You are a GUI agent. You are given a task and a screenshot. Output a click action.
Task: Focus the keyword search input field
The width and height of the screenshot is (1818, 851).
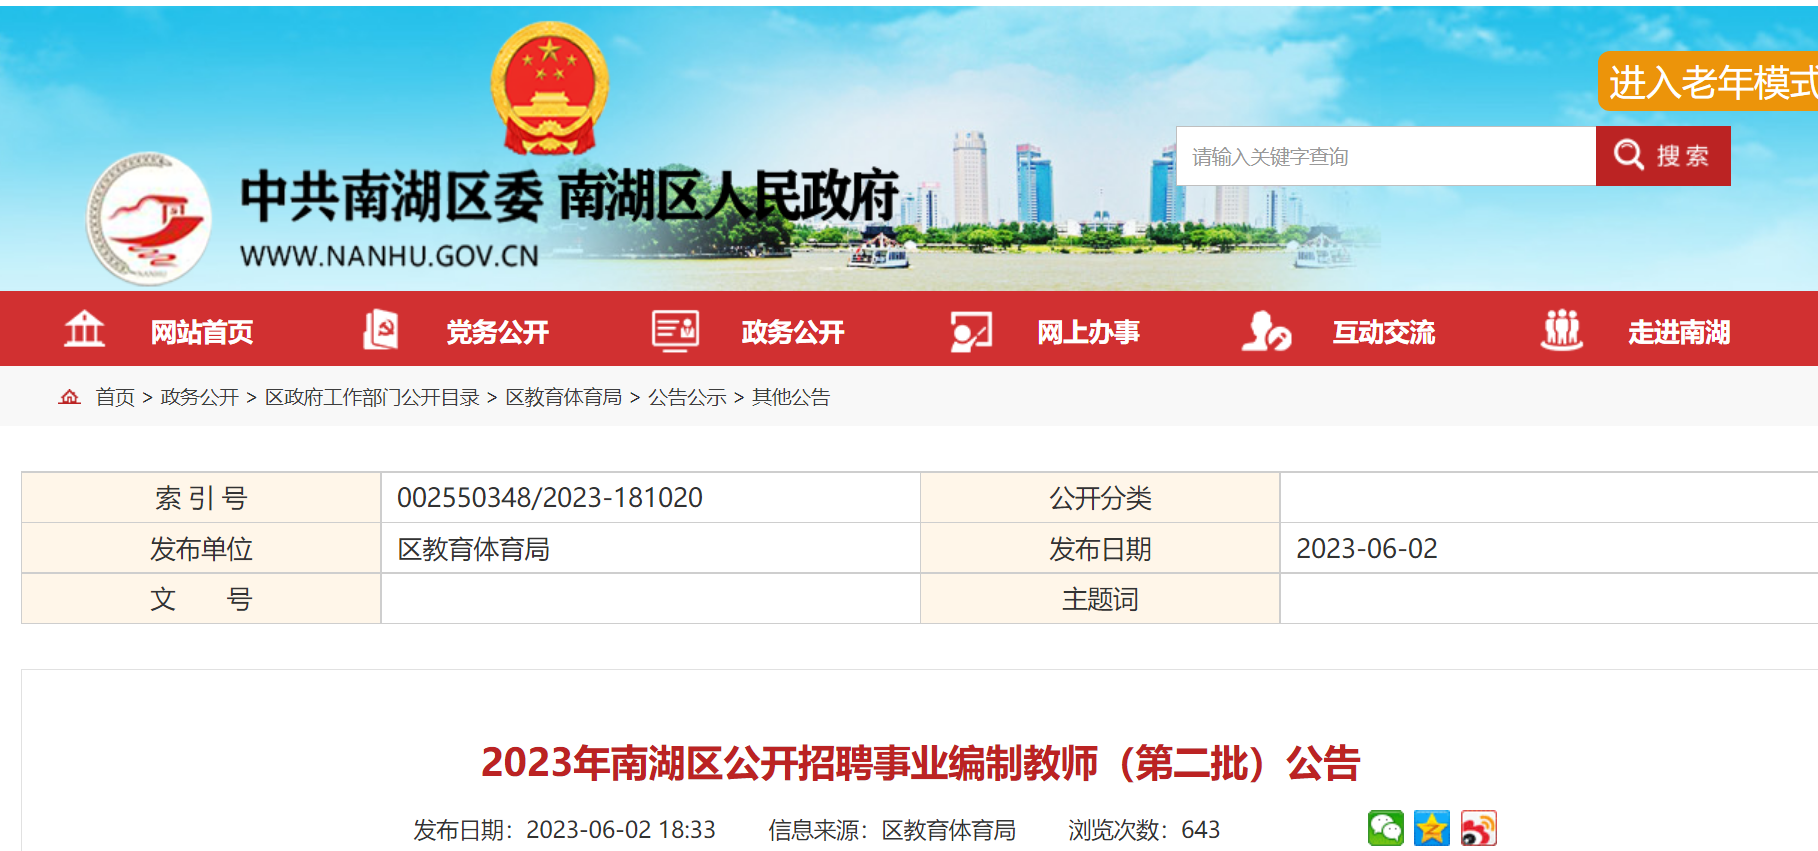(1386, 156)
